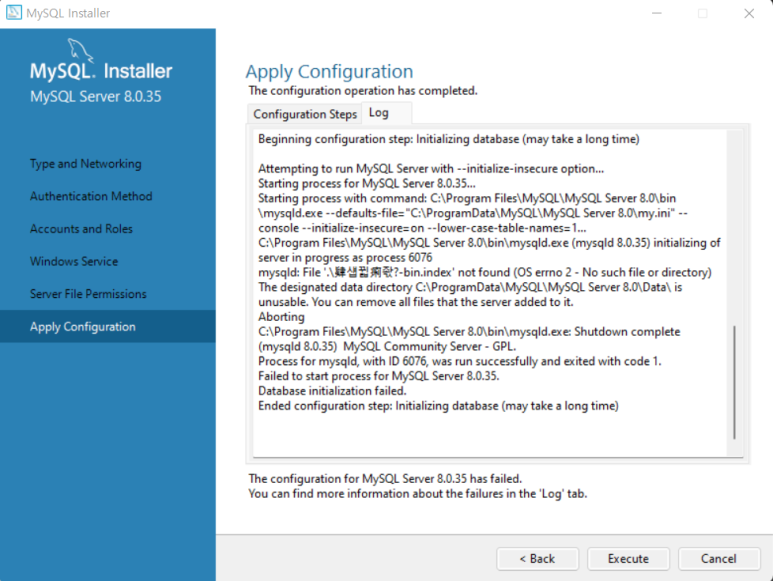The height and width of the screenshot is (581, 773).
Task: Click the 'bin.index not found' error line
Action: pos(485,273)
